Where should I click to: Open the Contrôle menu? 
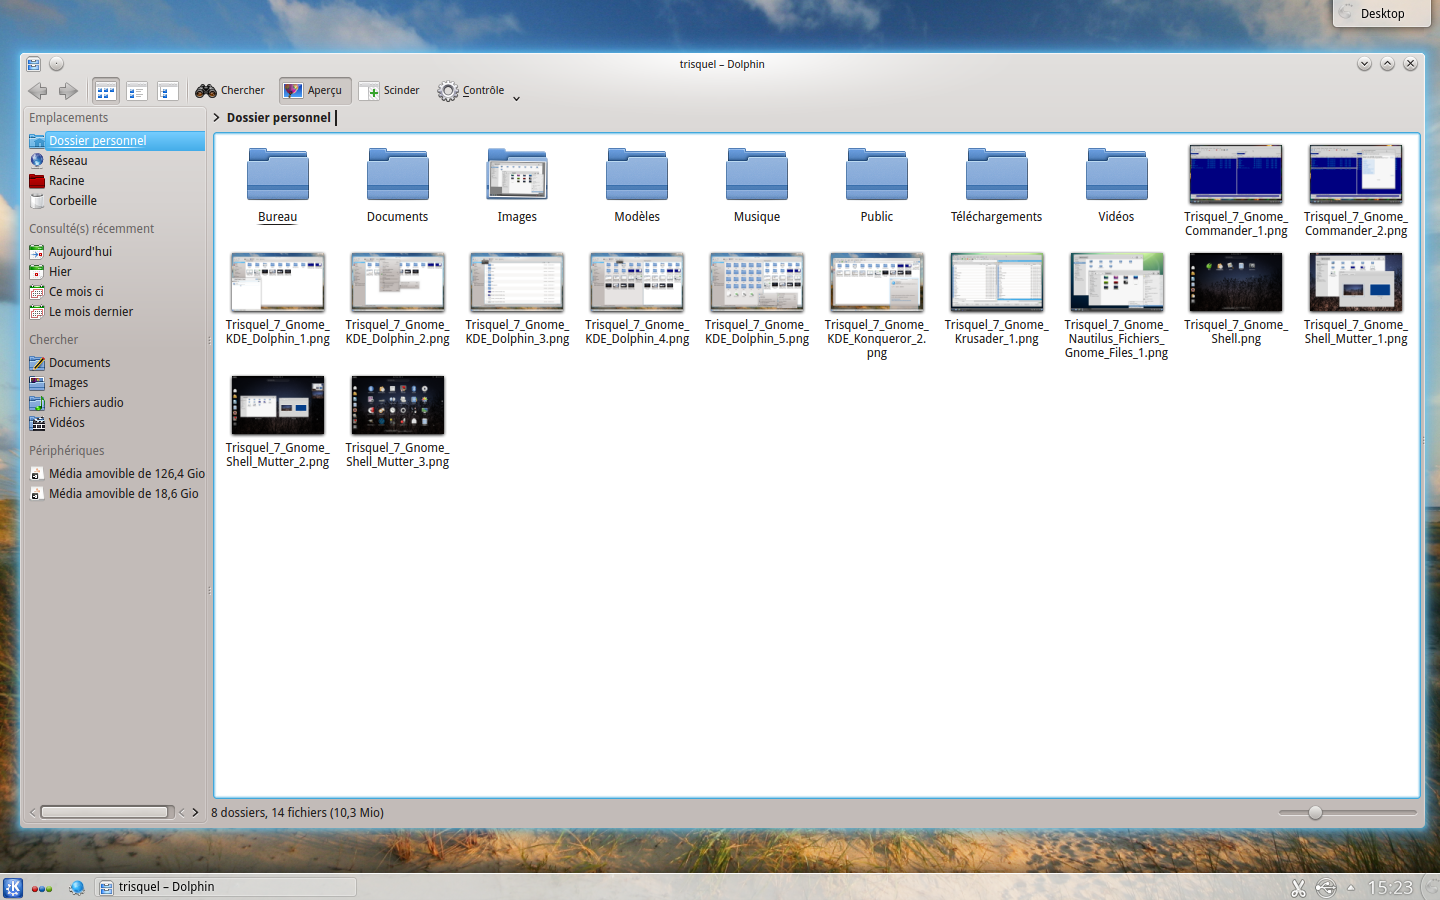click(471, 90)
